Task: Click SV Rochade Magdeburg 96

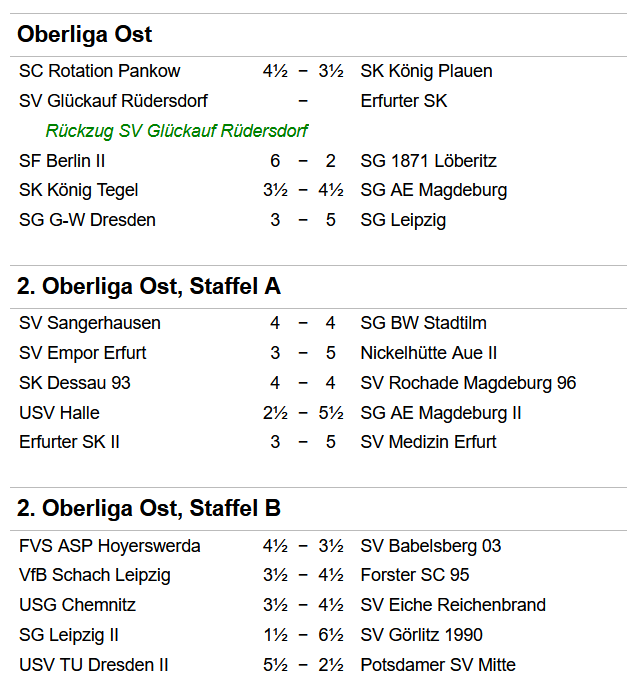Action: [468, 383]
